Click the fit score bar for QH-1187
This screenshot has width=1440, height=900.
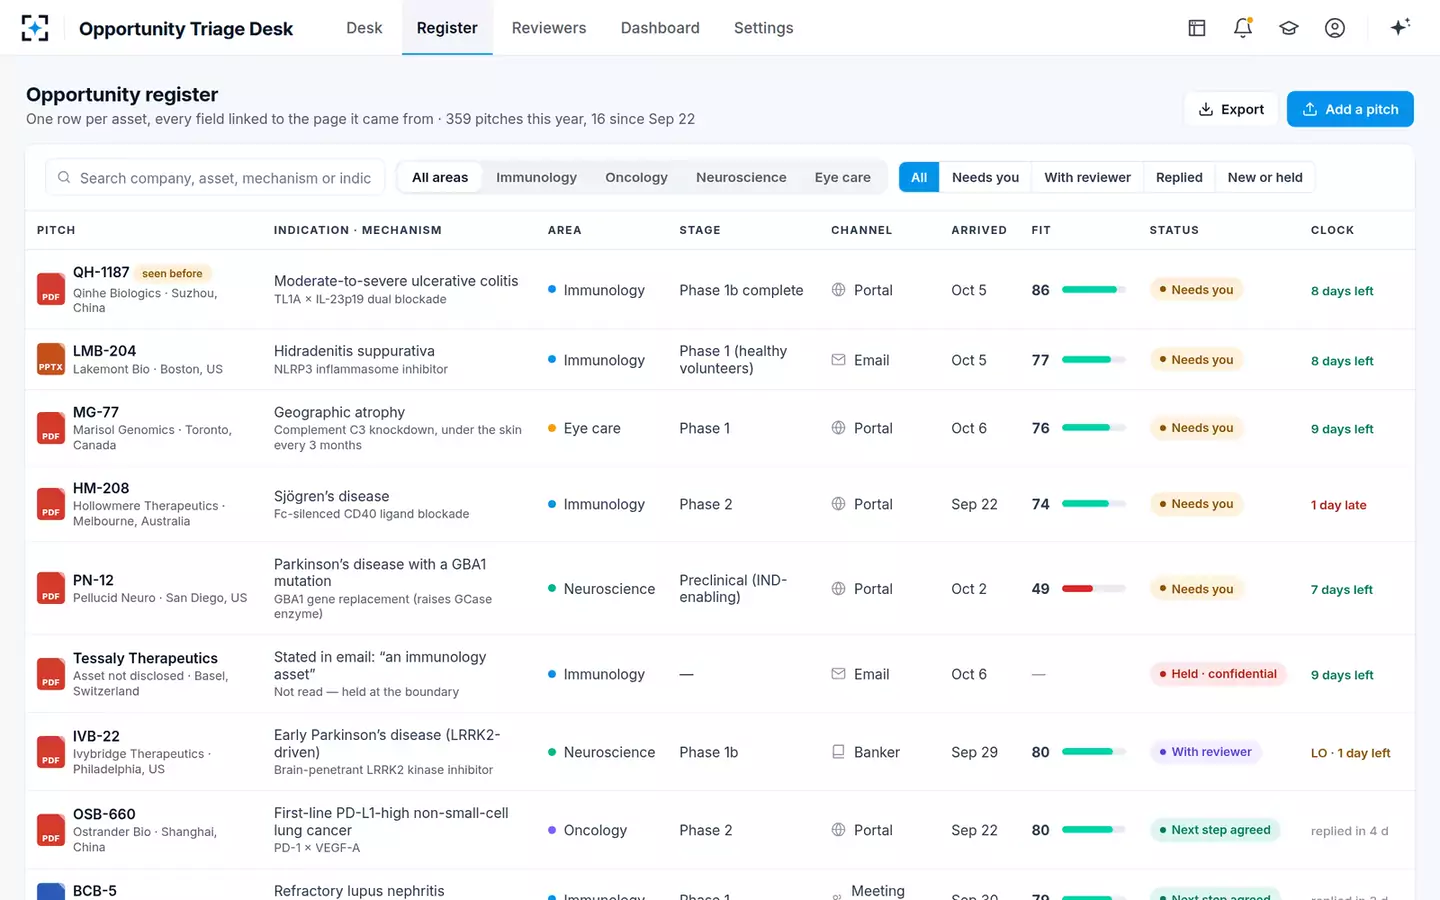click(x=1093, y=290)
